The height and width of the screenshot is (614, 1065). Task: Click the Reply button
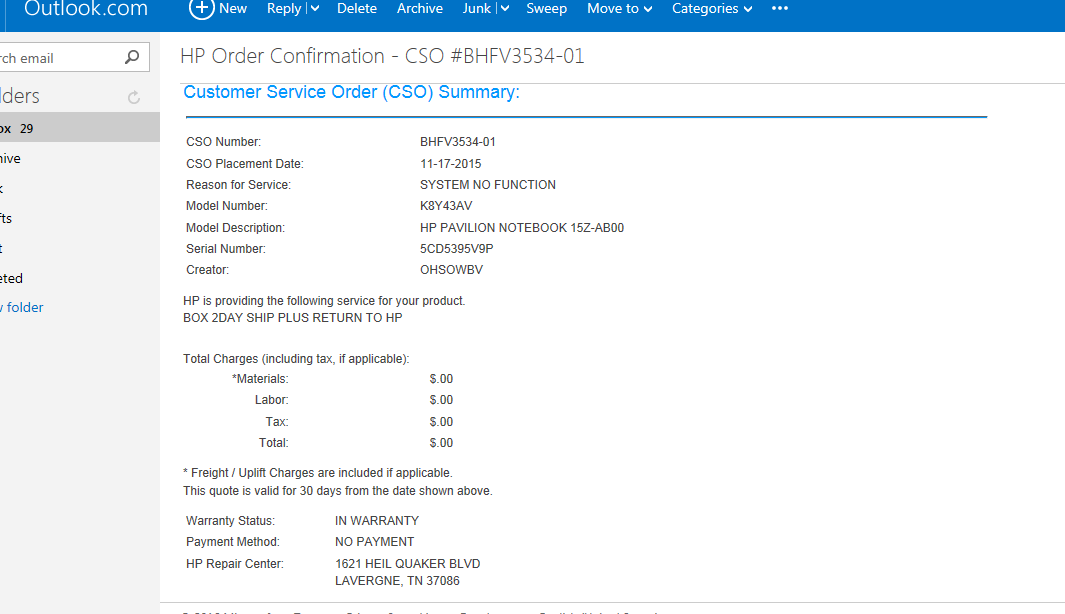coord(284,9)
